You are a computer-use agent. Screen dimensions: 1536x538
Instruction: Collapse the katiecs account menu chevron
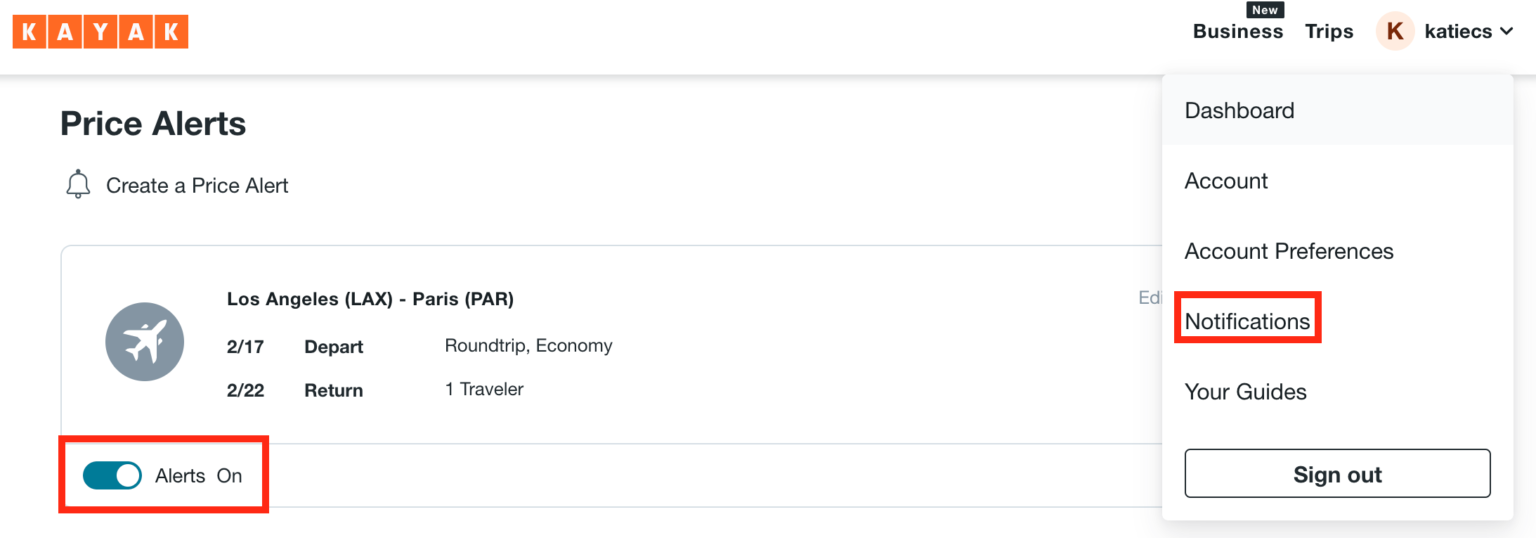click(x=1506, y=32)
